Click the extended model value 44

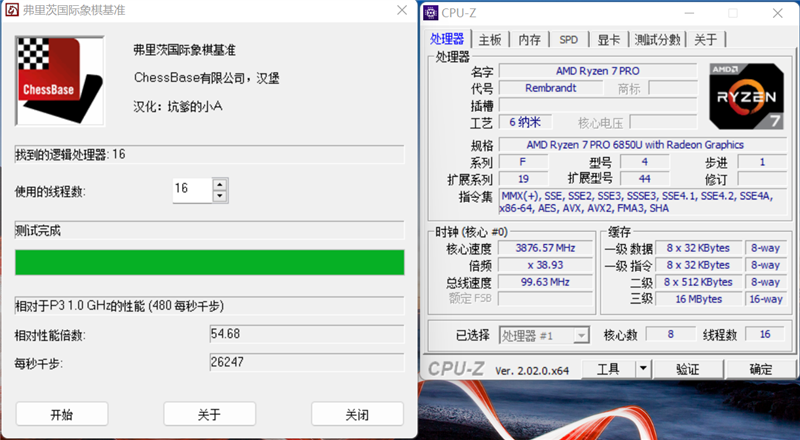644,179
